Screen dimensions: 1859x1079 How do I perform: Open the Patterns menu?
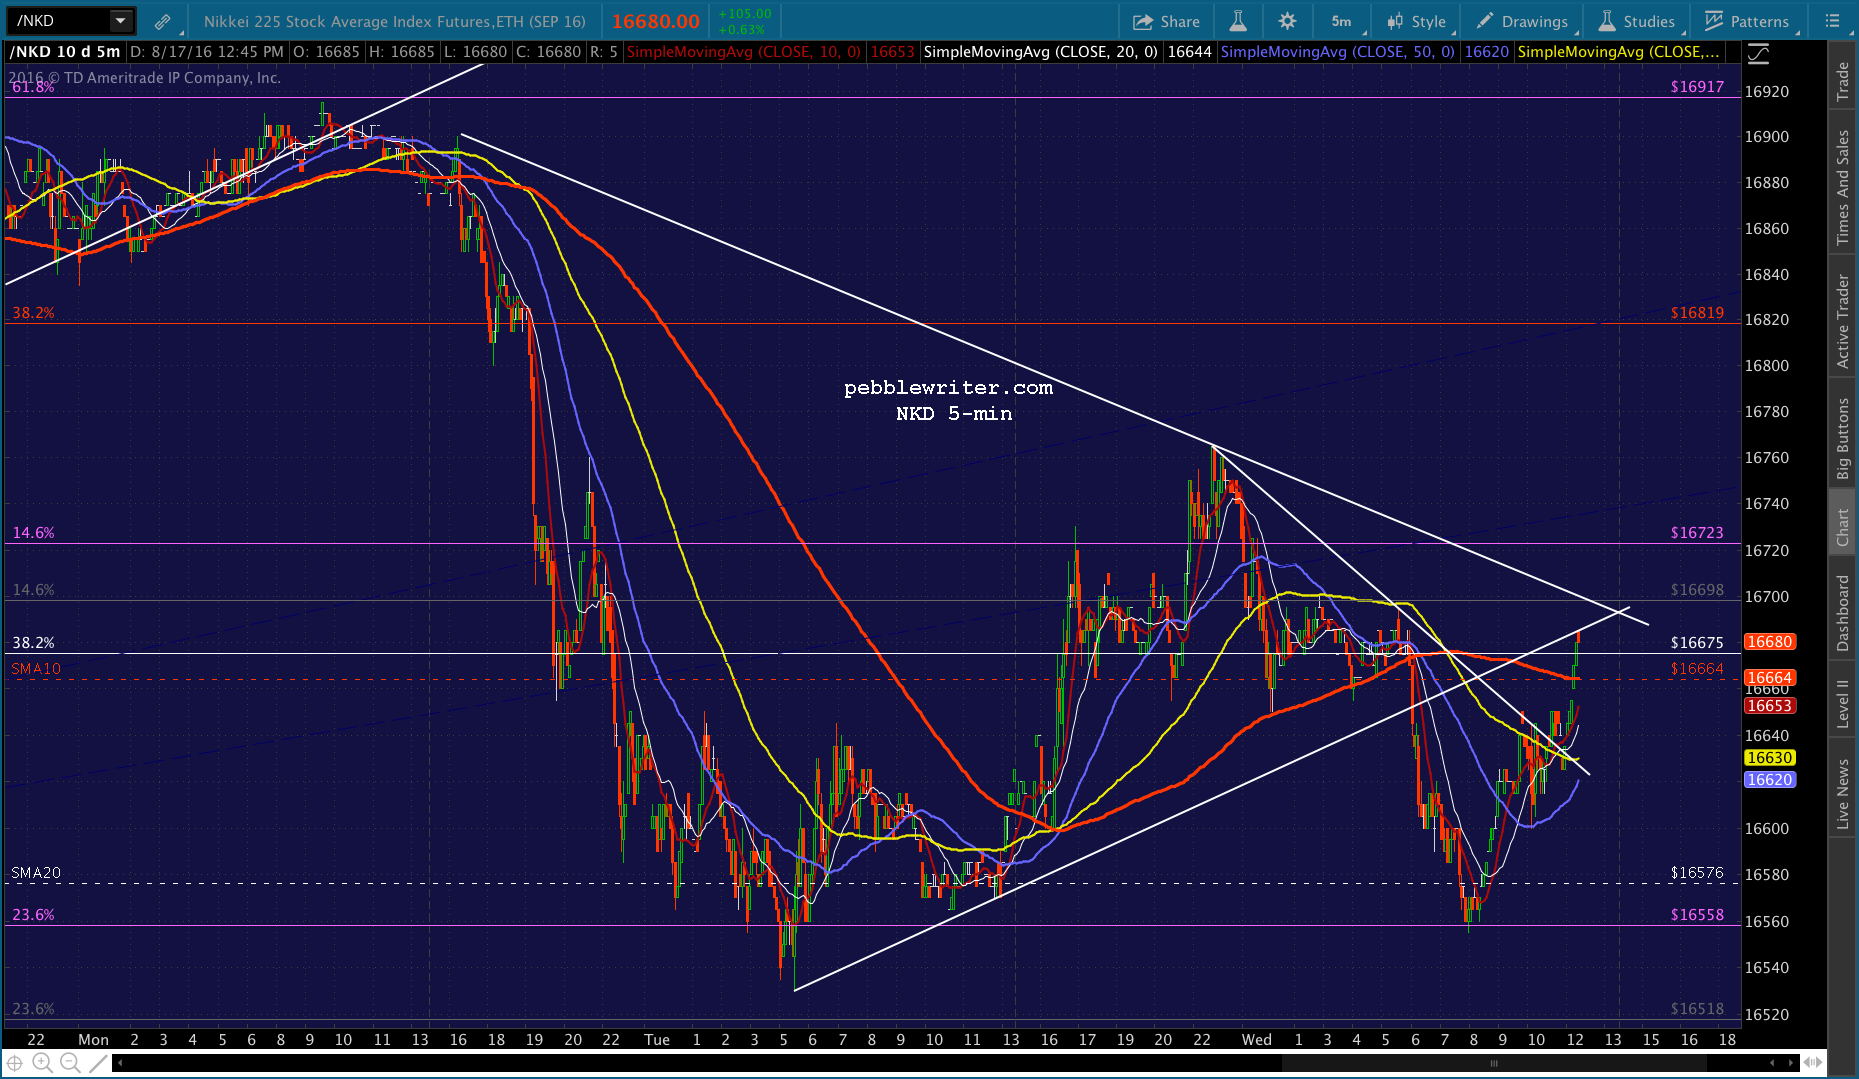point(1747,21)
